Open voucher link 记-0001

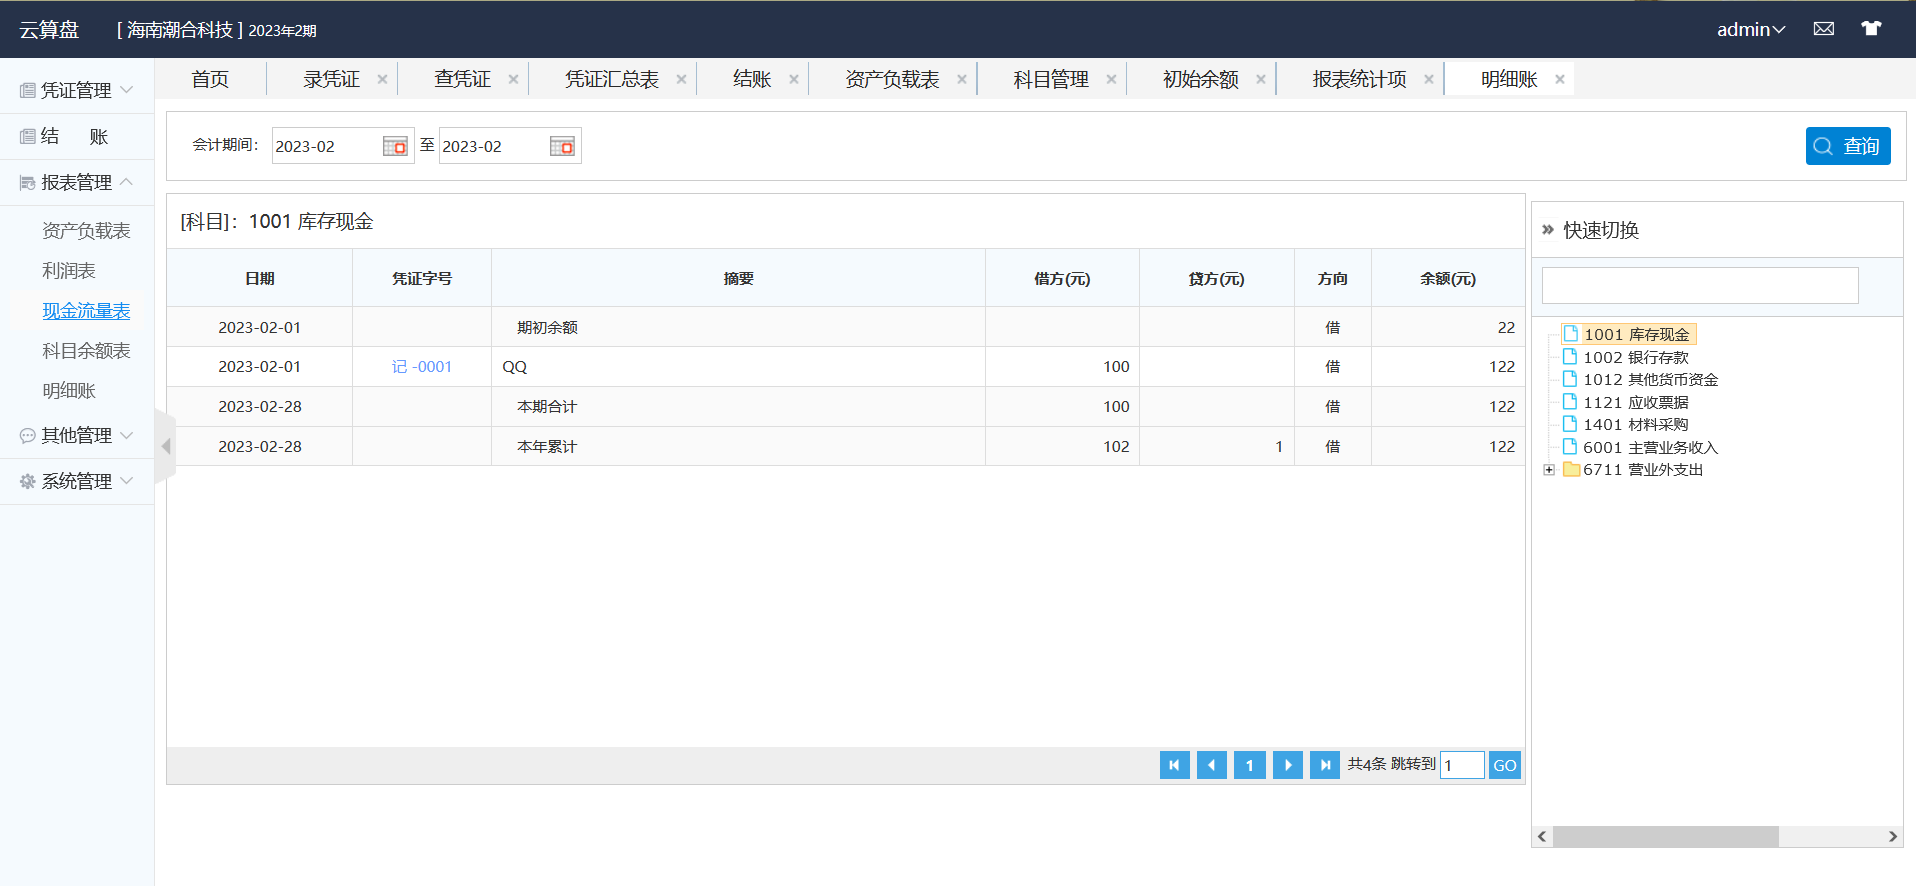[x=421, y=367]
